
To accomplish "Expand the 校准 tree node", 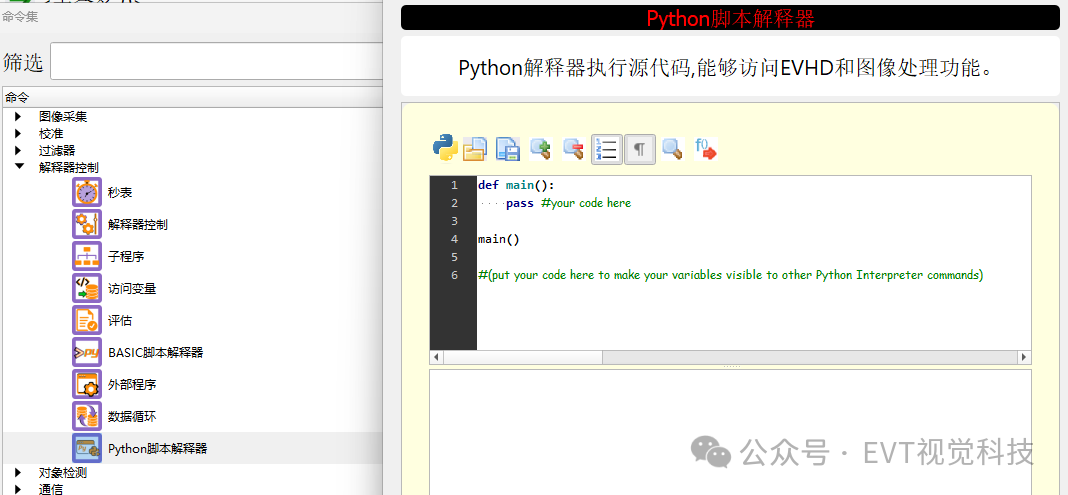I will (x=18, y=133).
